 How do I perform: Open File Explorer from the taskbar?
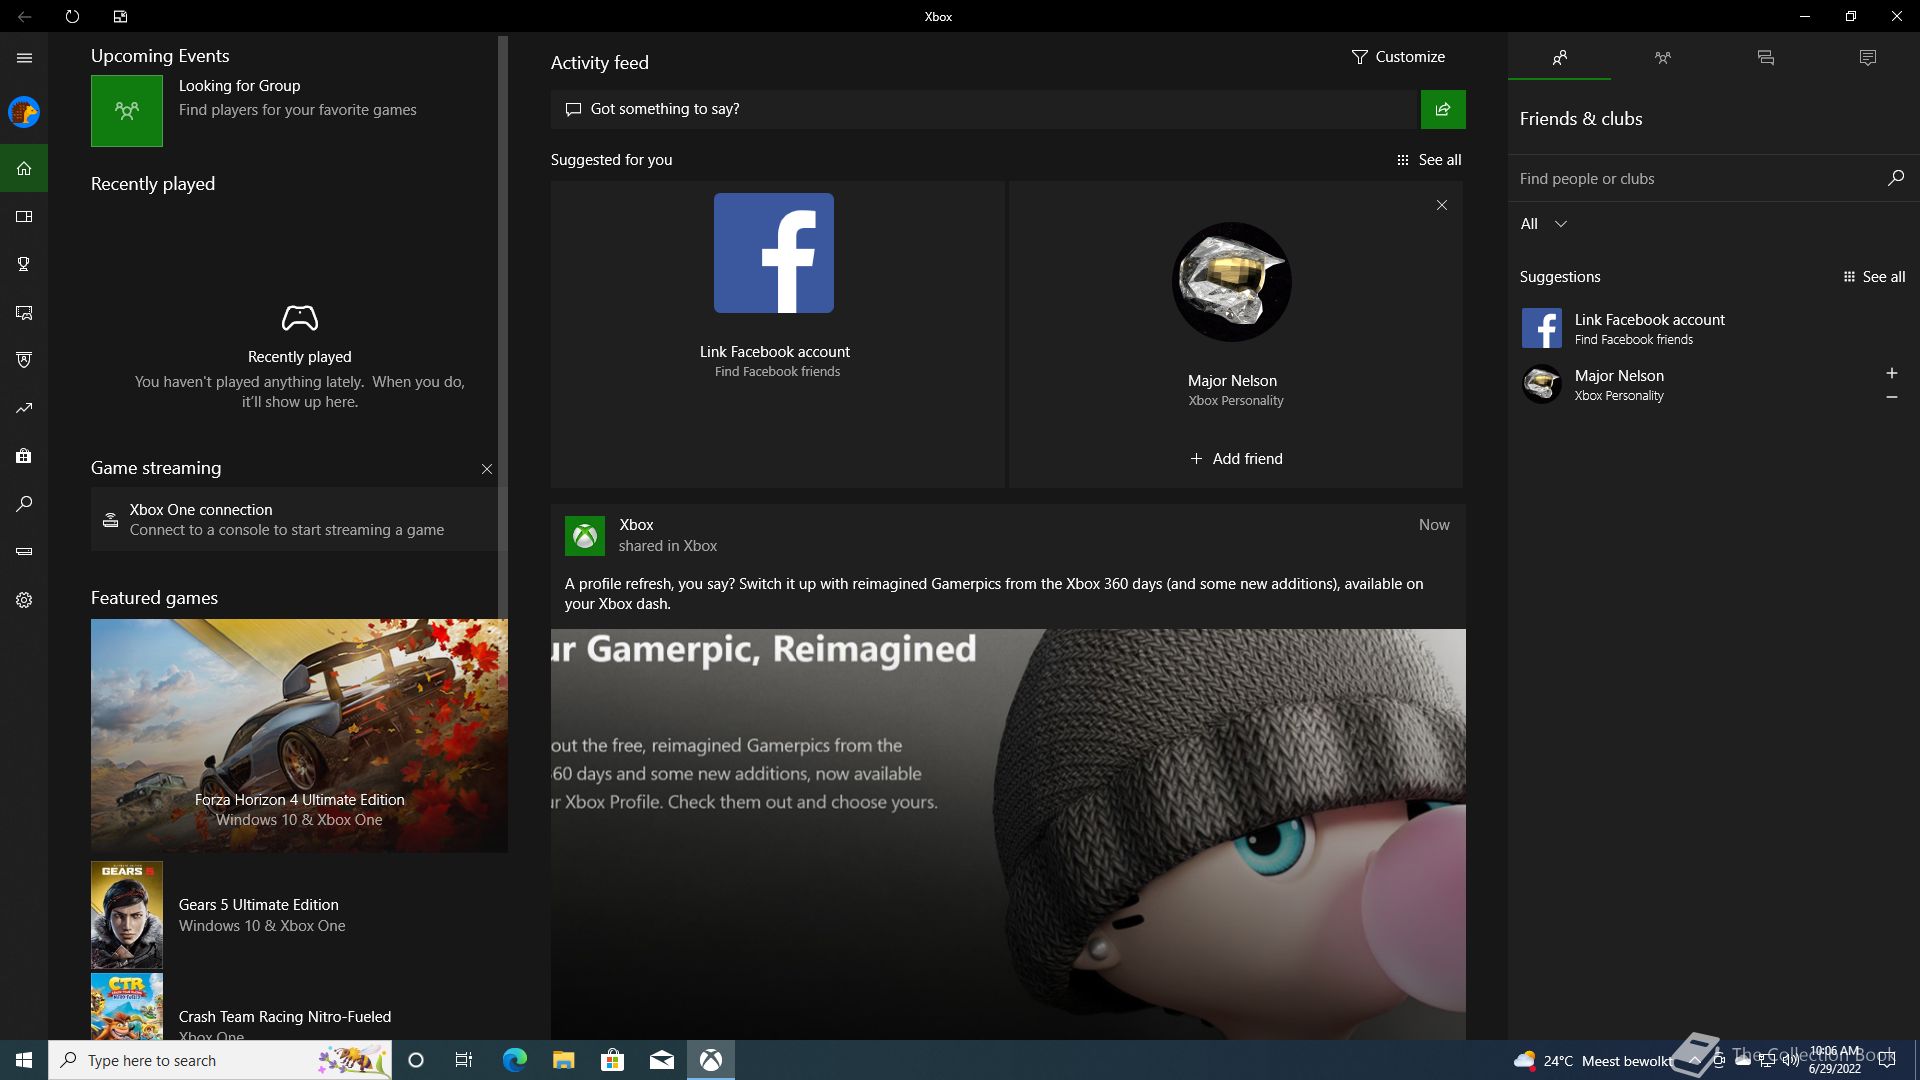563,1060
